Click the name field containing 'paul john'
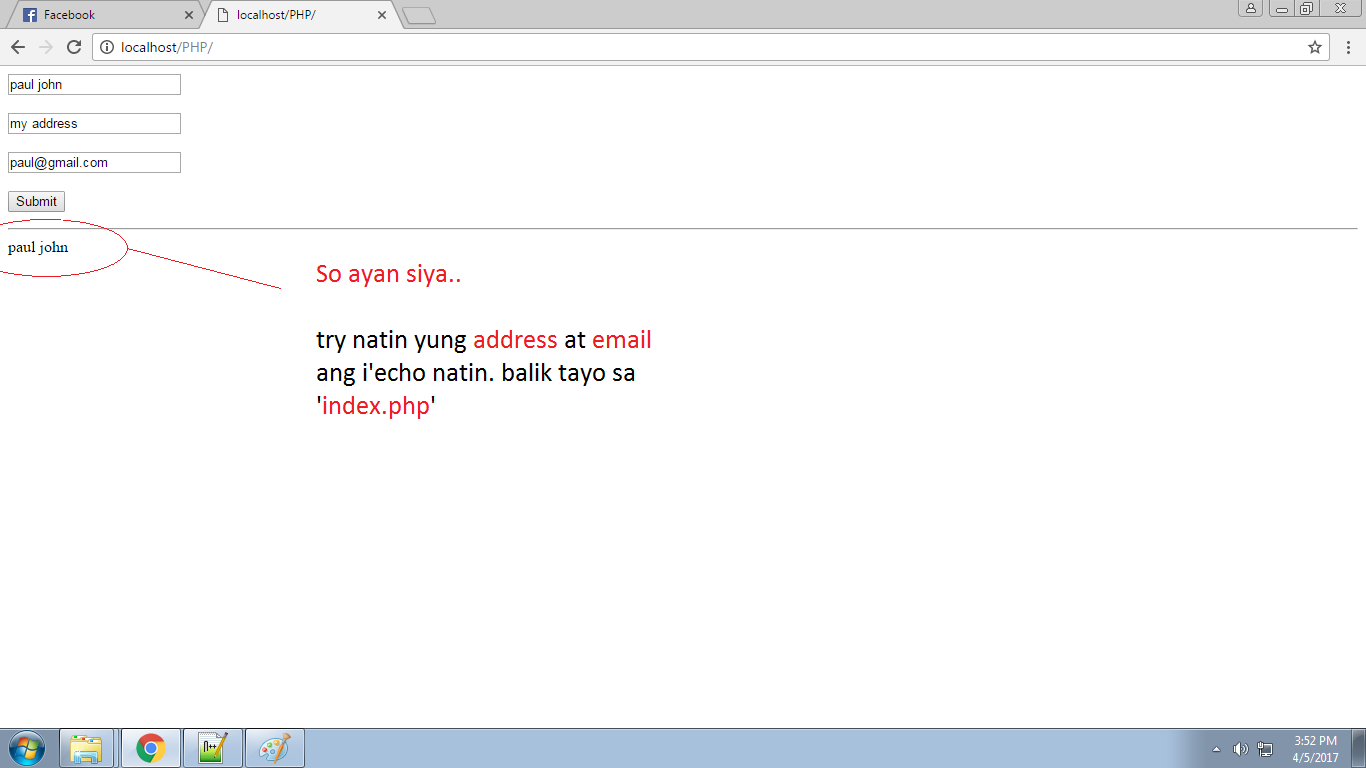Image resolution: width=1366 pixels, height=768 pixels. pyautogui.click(x=93, y=84)
